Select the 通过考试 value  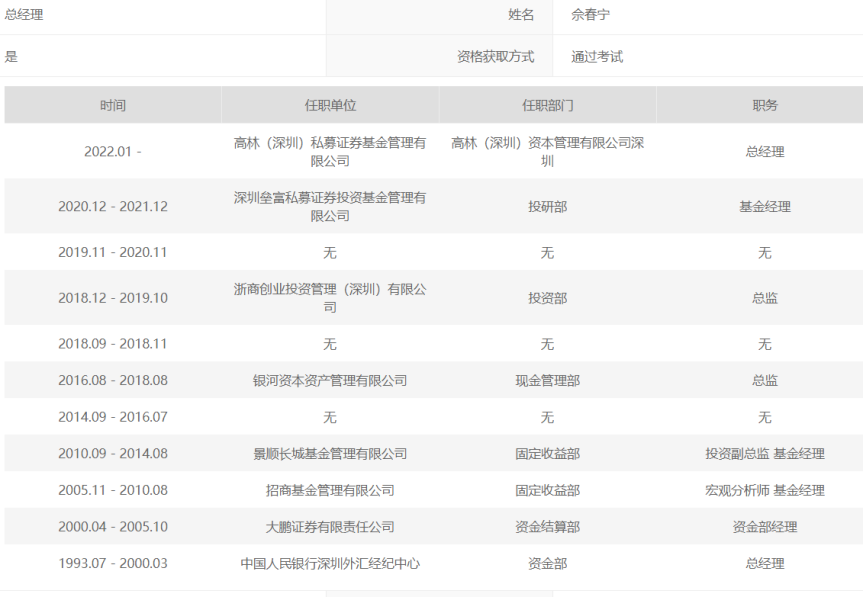(x=597, y=57)
